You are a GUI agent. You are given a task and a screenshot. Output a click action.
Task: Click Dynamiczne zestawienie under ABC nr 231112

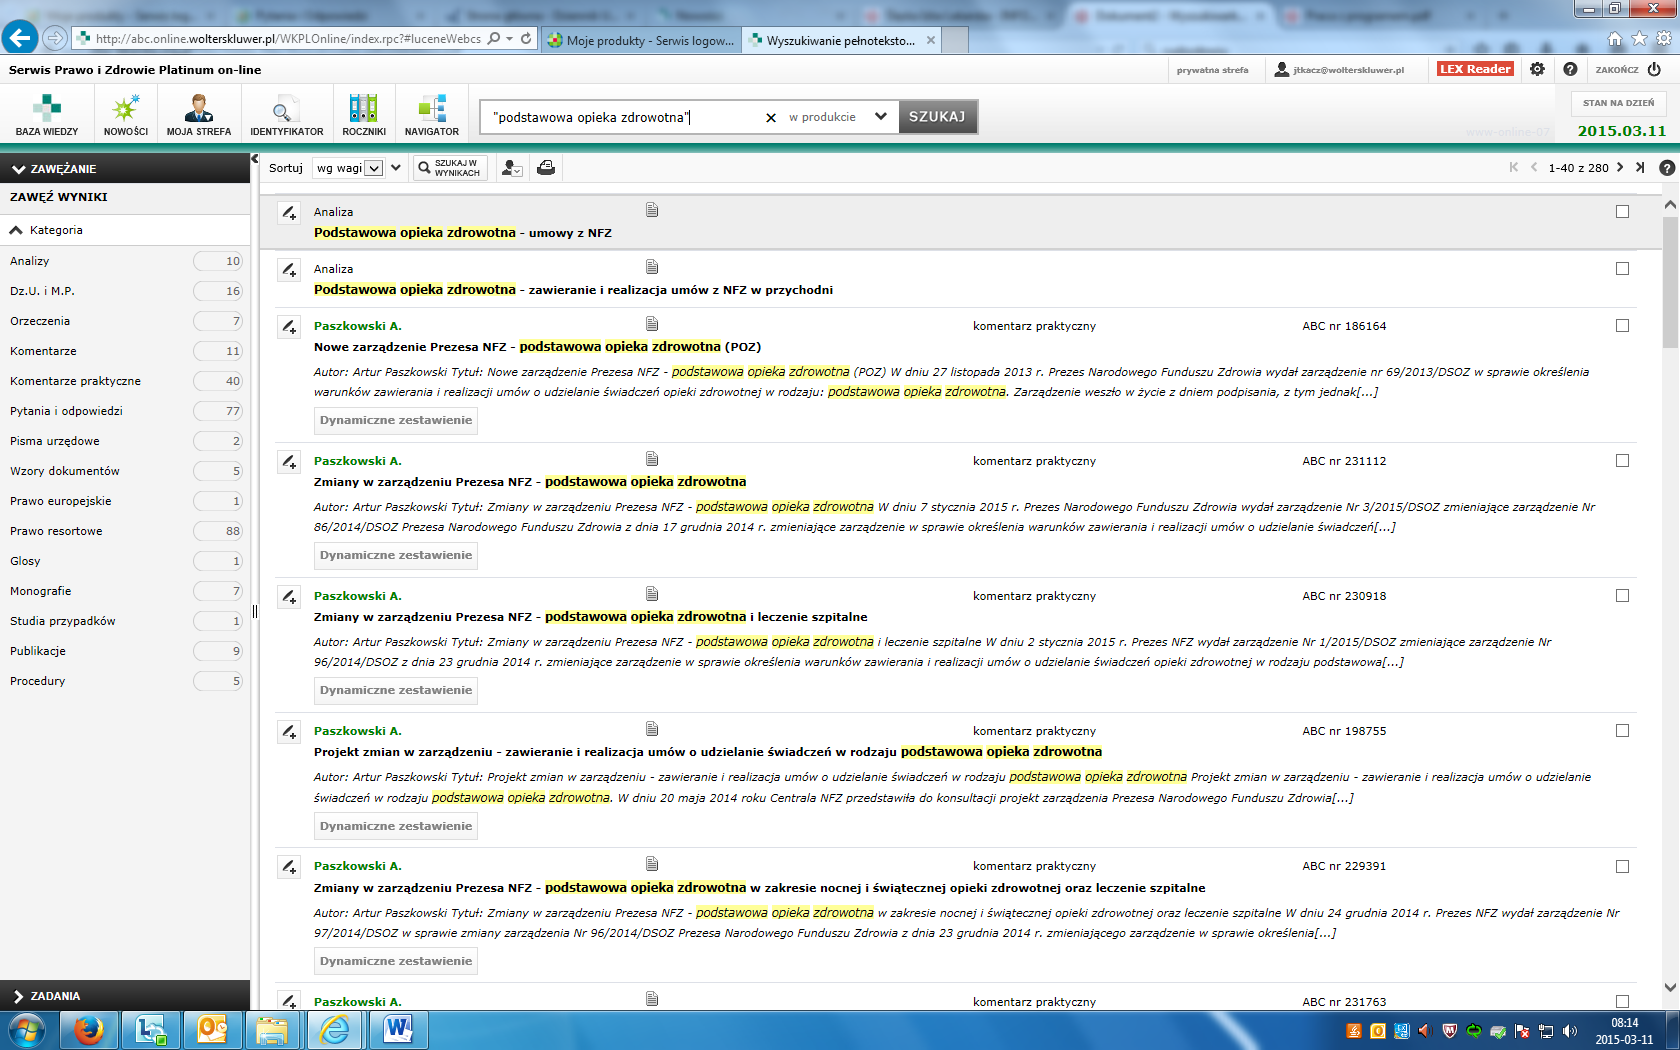396,556
